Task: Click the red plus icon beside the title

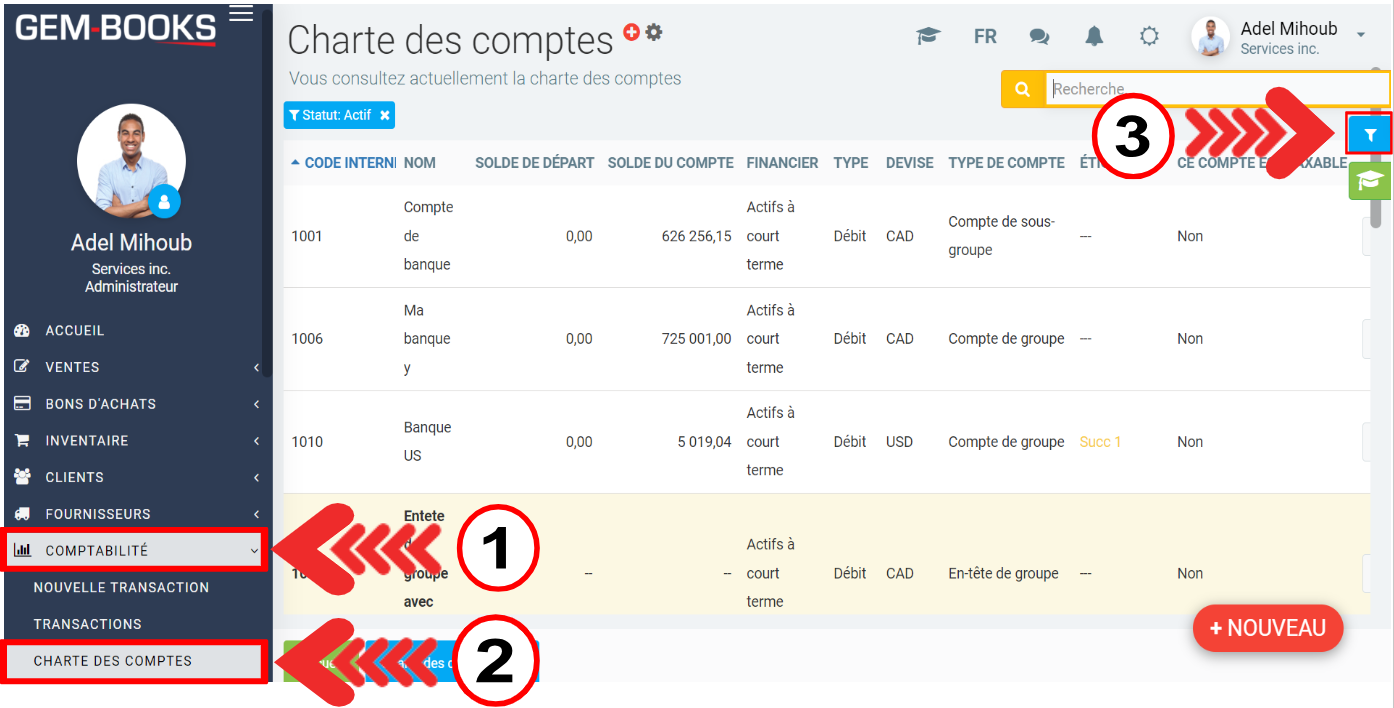Action: tap(631, 32)
